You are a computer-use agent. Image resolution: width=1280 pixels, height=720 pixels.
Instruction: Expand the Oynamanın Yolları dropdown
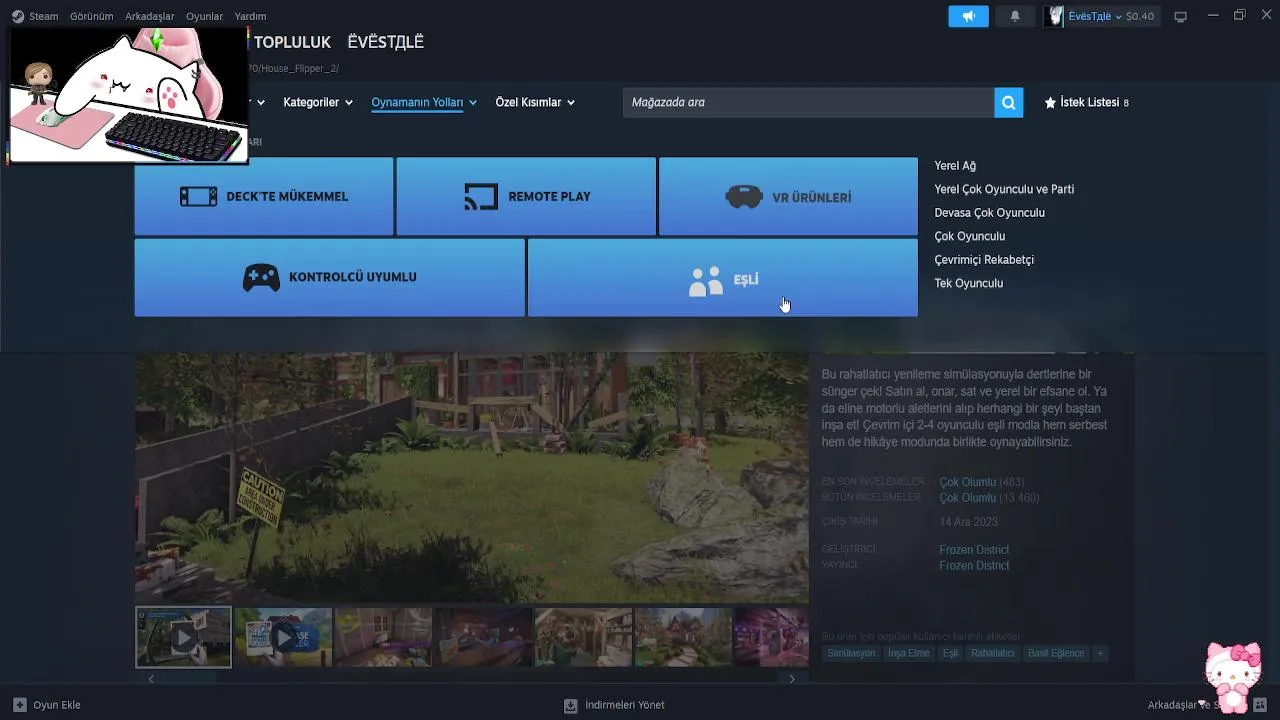(x=424, y=102)
